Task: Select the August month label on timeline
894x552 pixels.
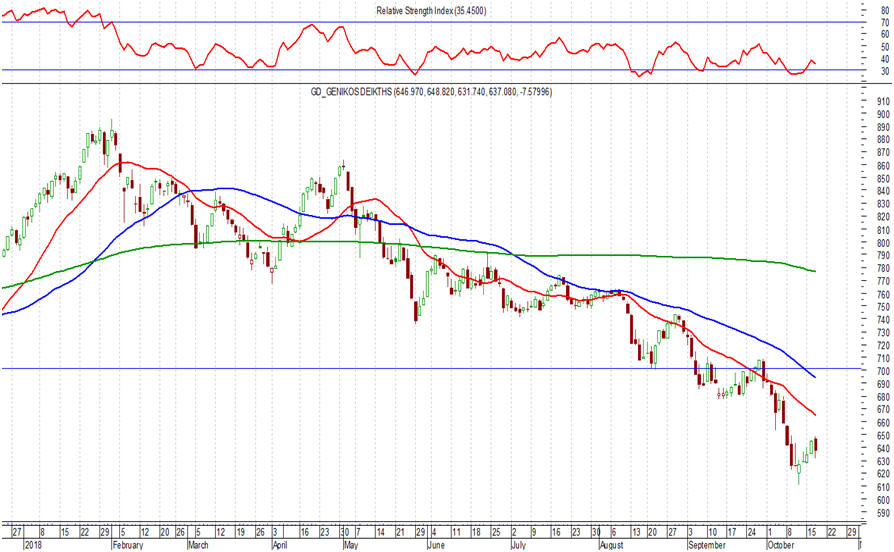Action: [612, 545]
